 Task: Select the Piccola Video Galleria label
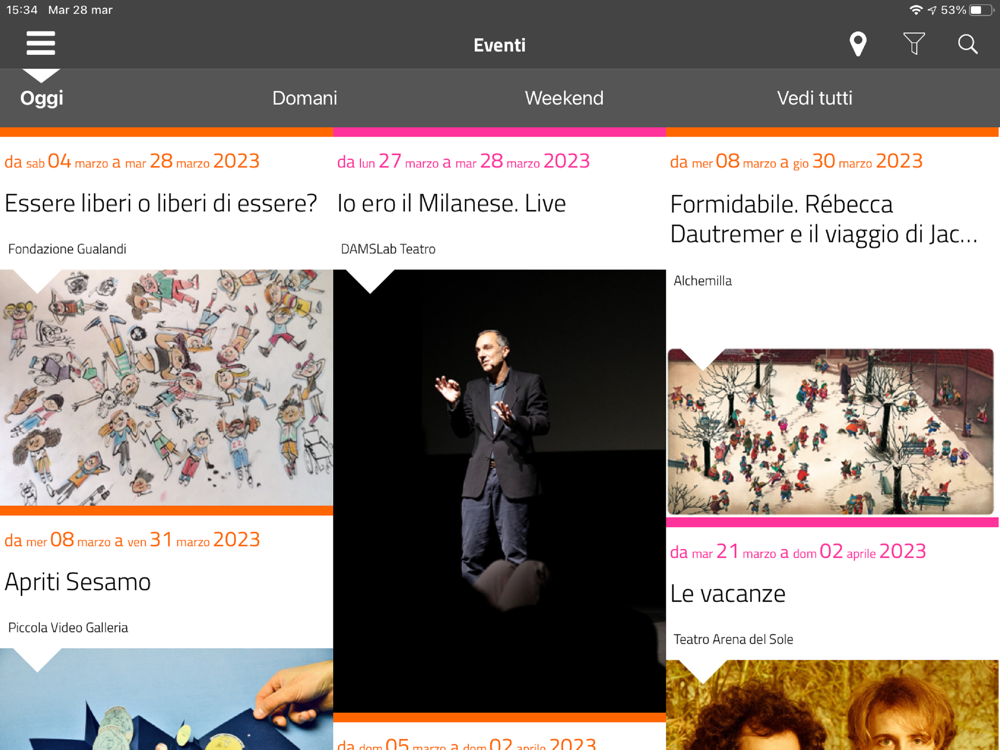click(x=68, y=628)
